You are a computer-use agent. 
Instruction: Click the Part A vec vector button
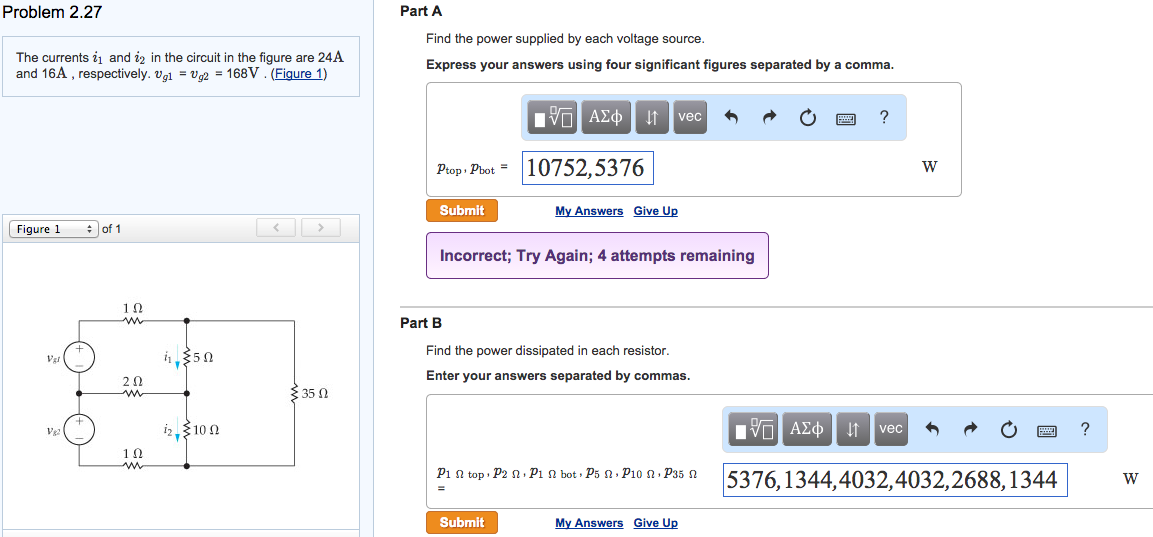690,117
